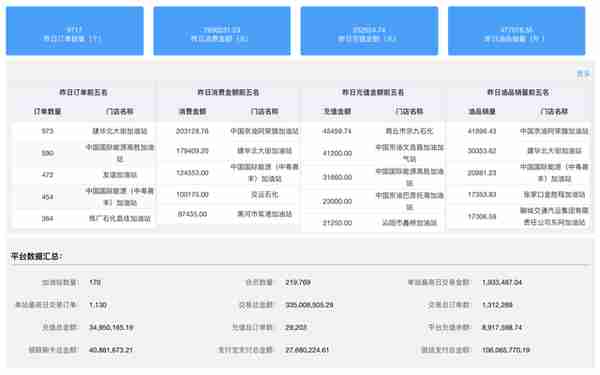Viewport: 600px width, 375px height.
Task: Click the 昨日消费金额前五名 table title
Action: click(x=228, y=92)
